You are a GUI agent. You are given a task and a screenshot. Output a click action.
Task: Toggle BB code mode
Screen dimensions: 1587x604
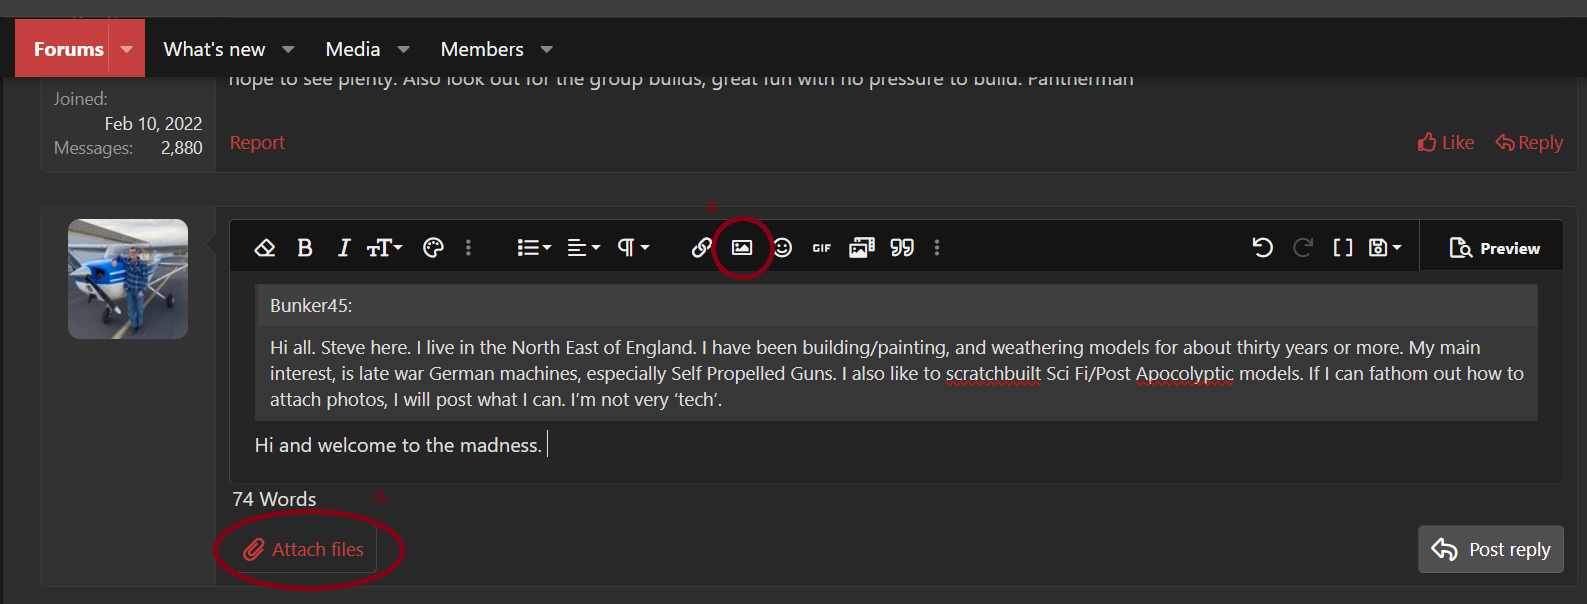coord(1343,248)
